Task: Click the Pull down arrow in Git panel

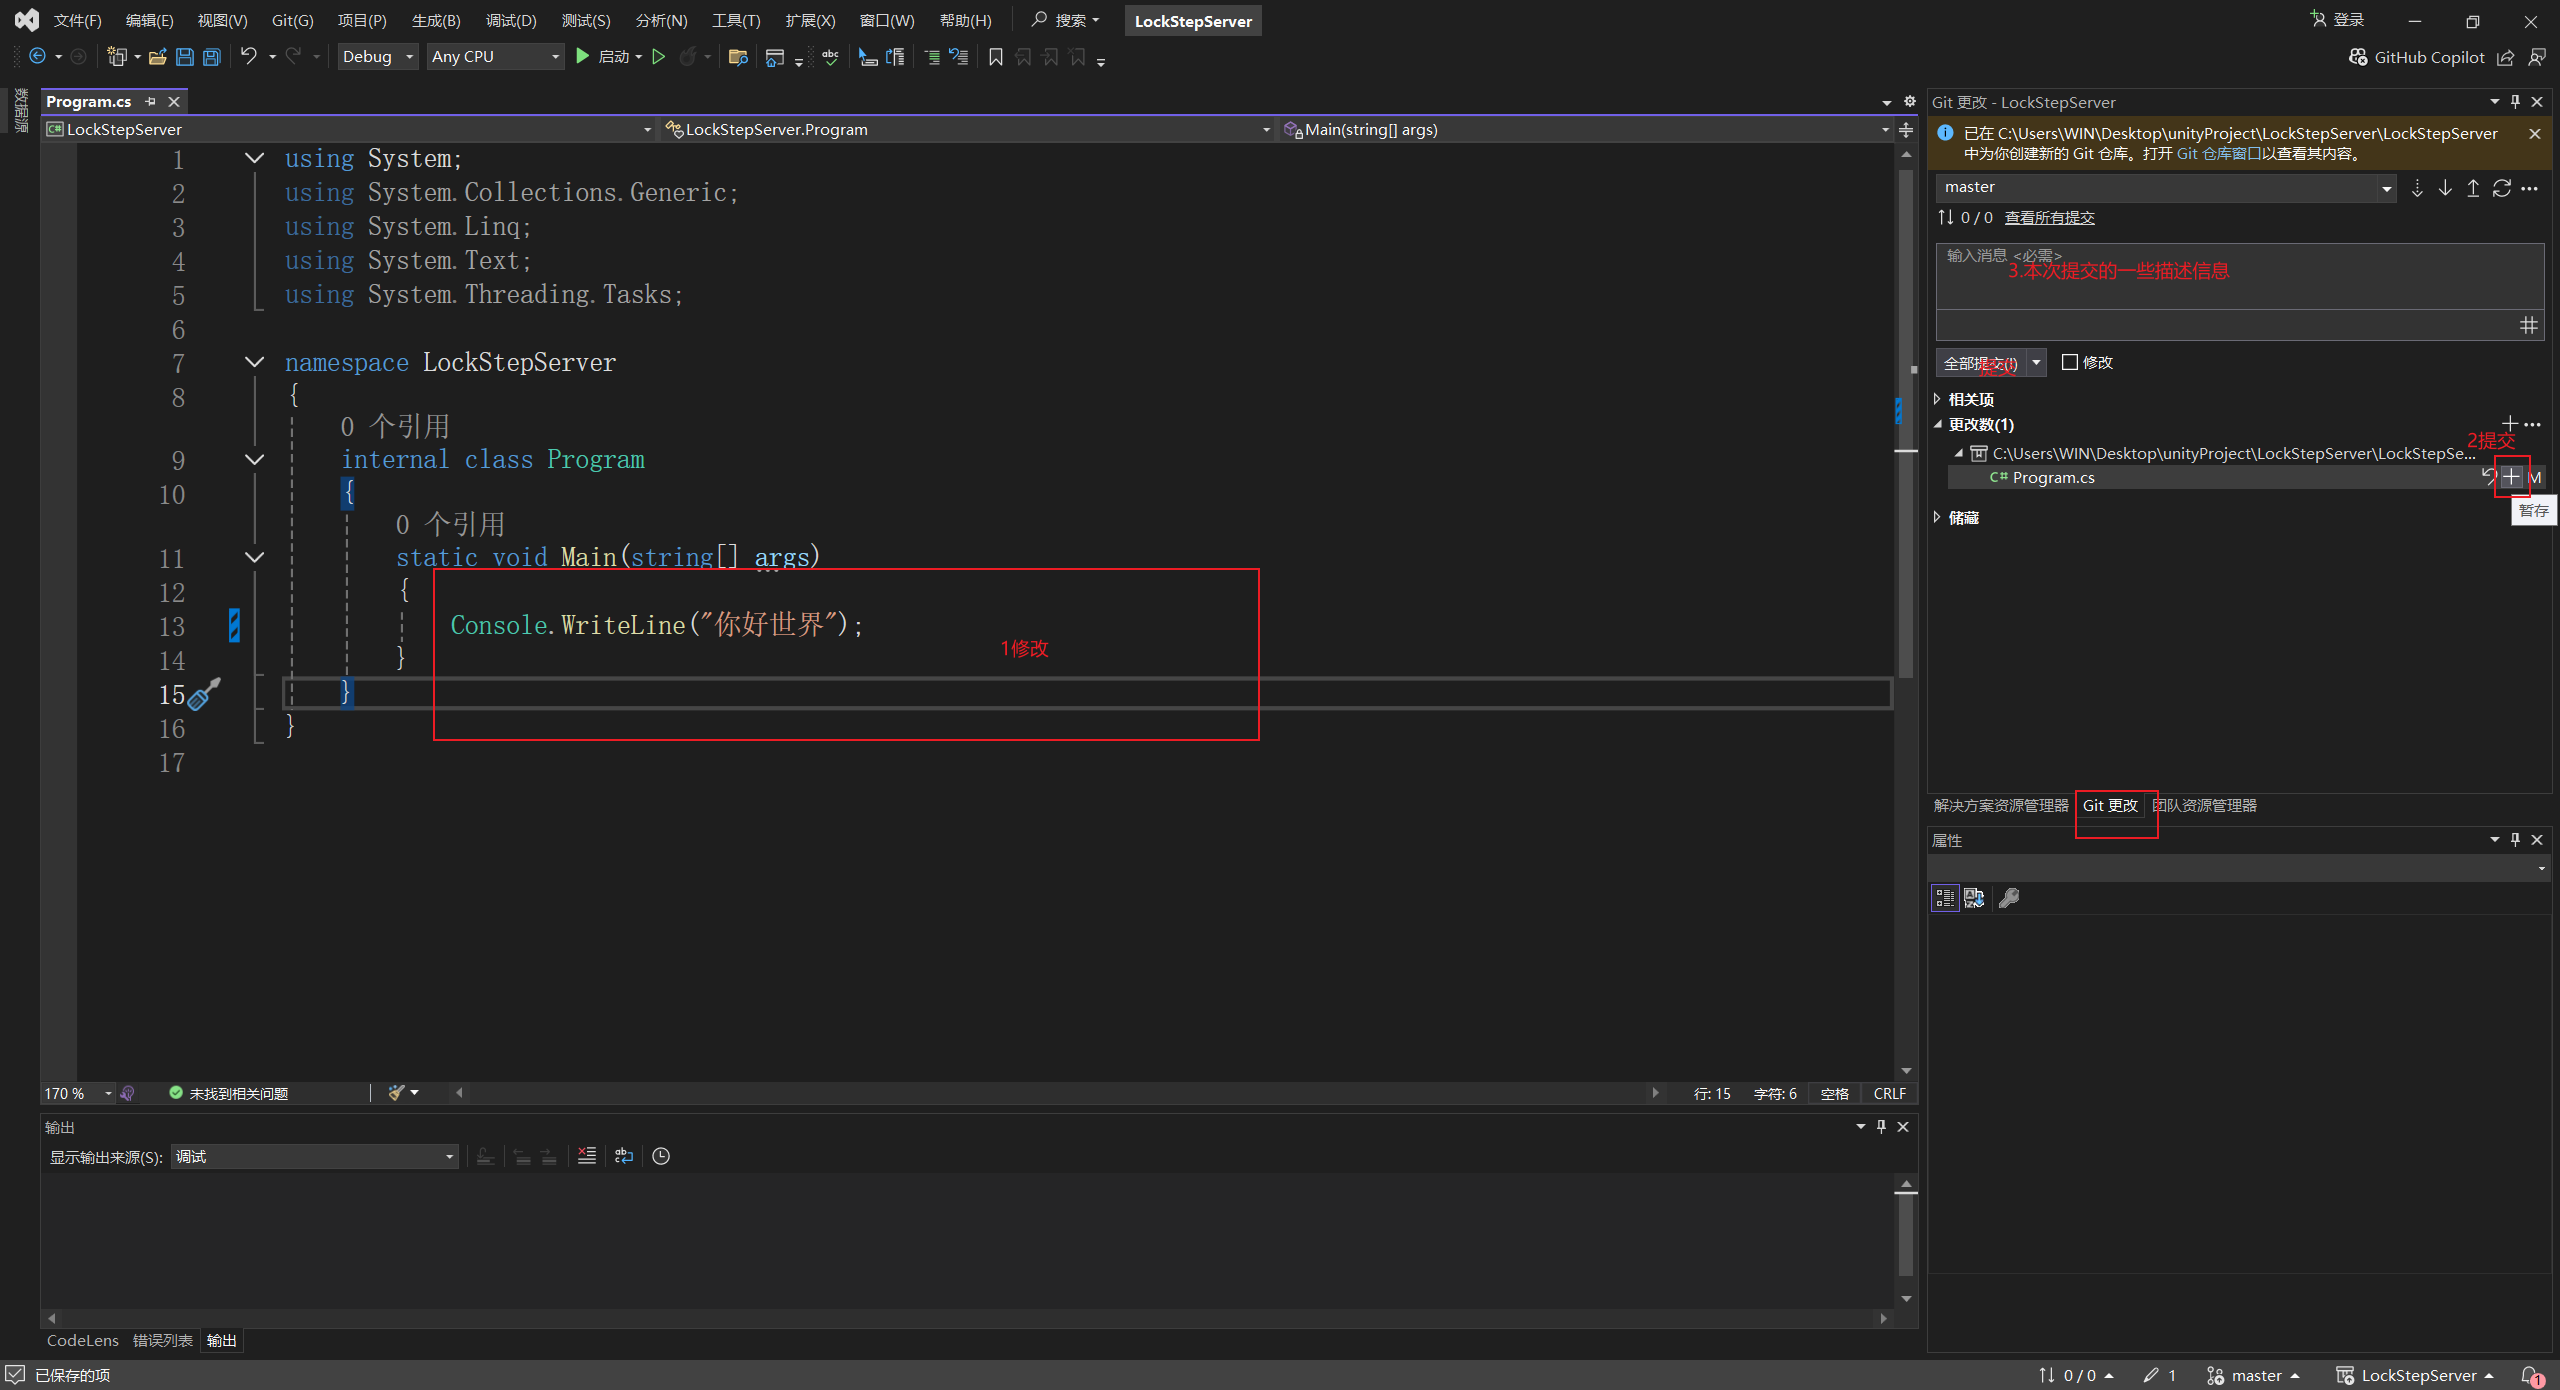Action: [2445, 188]
